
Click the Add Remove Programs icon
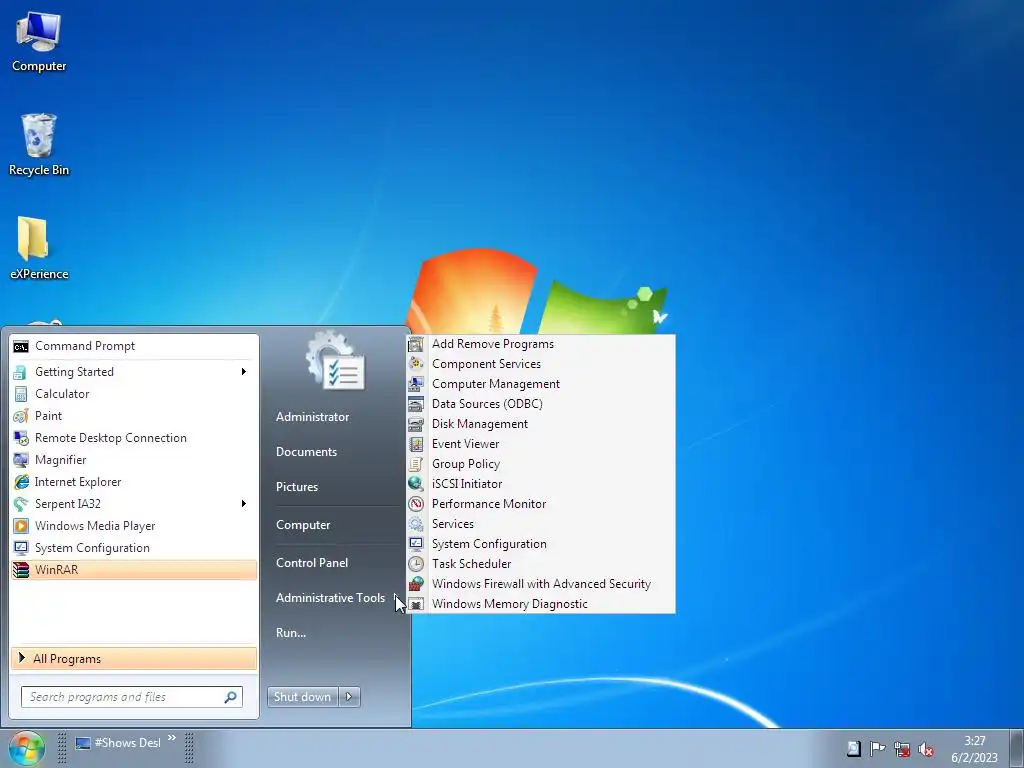tap(416, 344)
